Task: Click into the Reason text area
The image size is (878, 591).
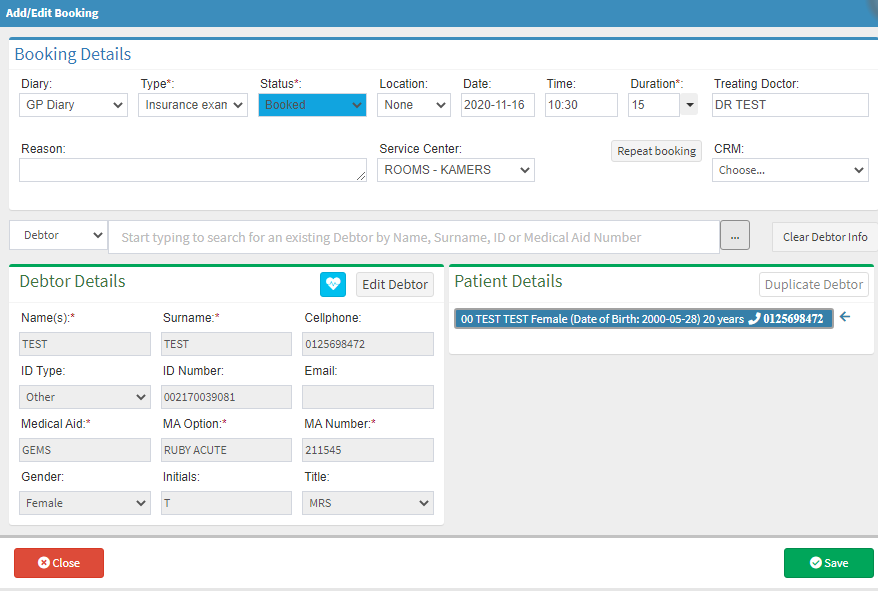Action: tap(192, 170)
